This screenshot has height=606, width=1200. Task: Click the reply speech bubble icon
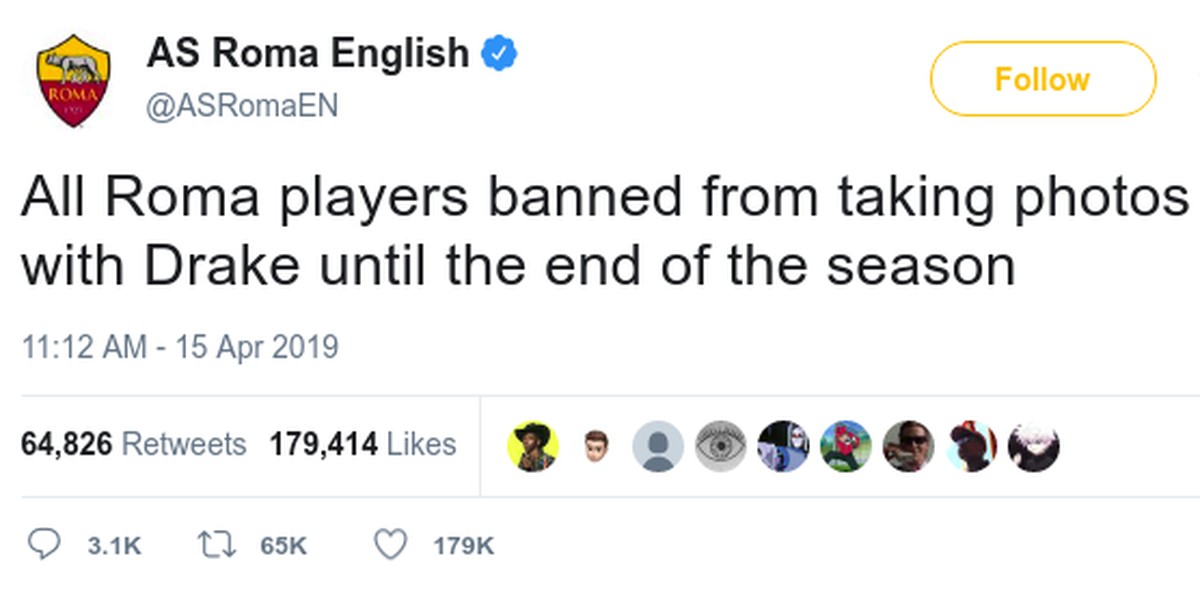(x=42, y=545)
